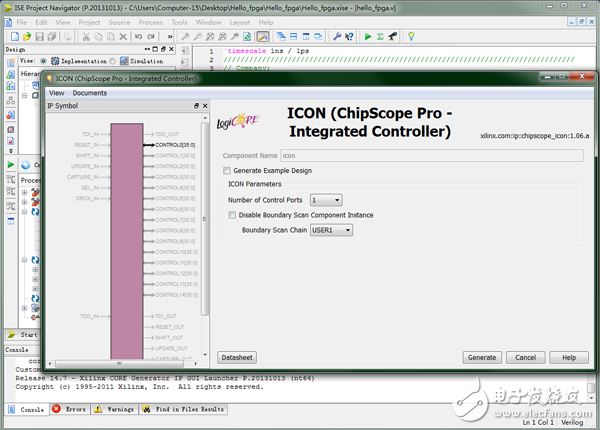Open the Documents menu in ICON dialog
Viewport: 600px width, 430px height.
(x=89, y=93)
